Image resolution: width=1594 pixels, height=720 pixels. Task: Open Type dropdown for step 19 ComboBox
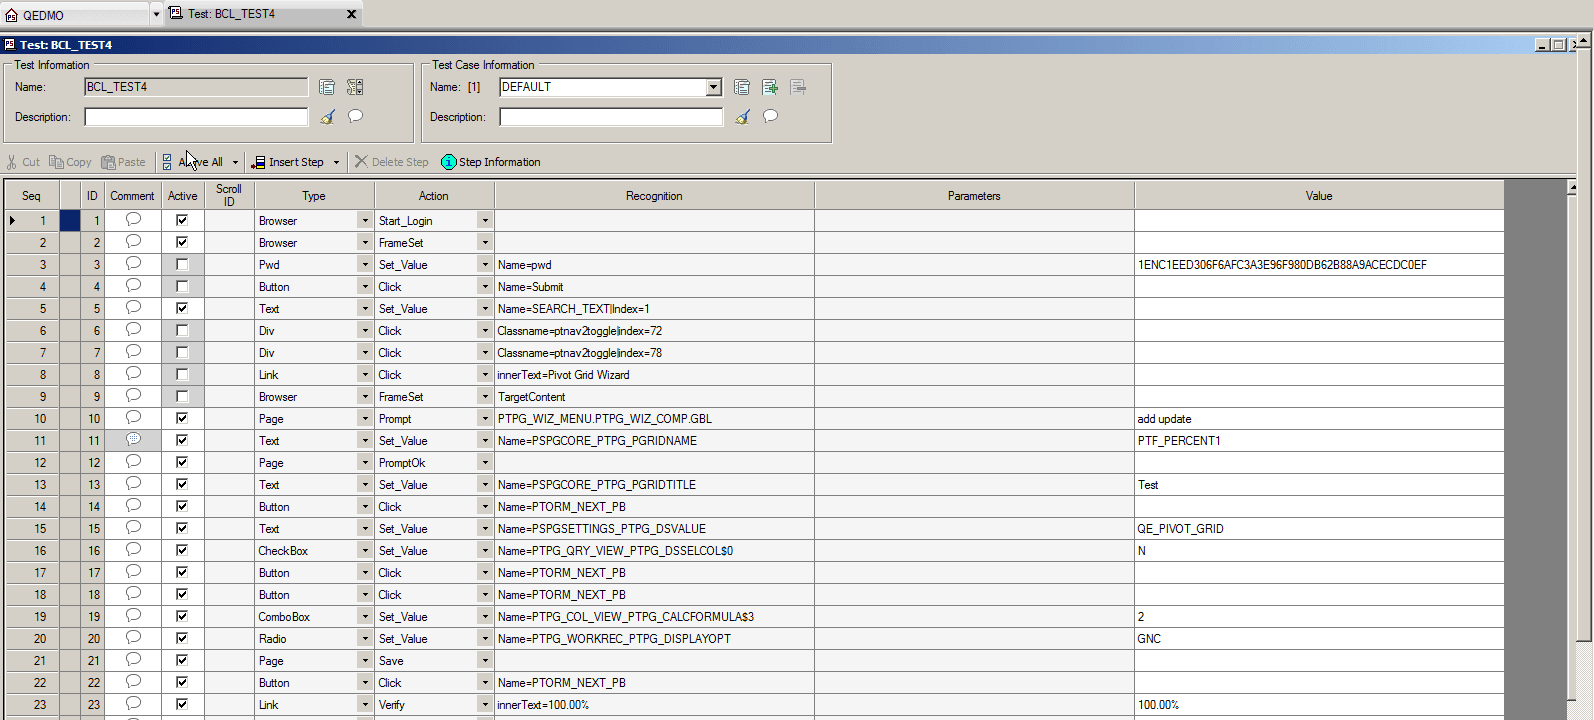coord(365,616)
